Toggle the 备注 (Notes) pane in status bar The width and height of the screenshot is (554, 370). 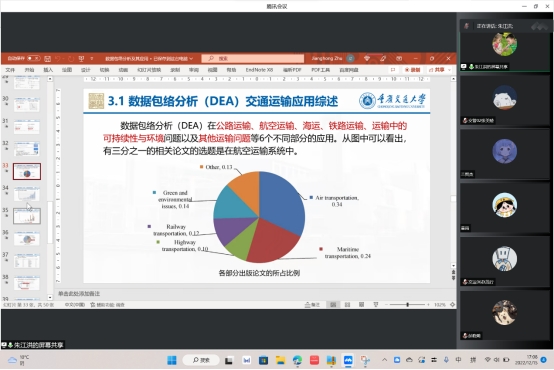[x=313, y=305]
